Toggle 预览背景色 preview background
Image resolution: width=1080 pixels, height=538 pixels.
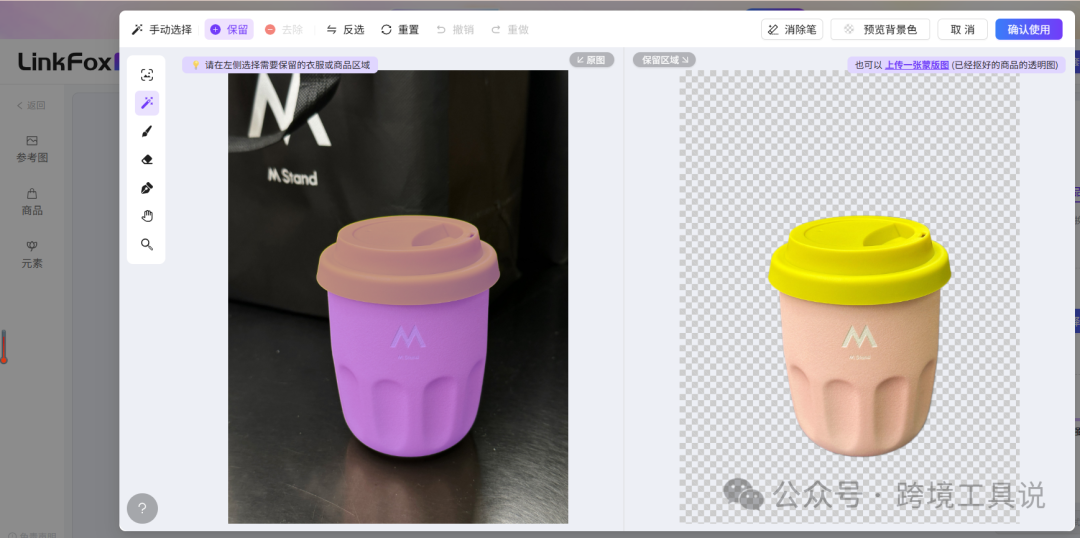pyautogui.click(x=880, y=30)
